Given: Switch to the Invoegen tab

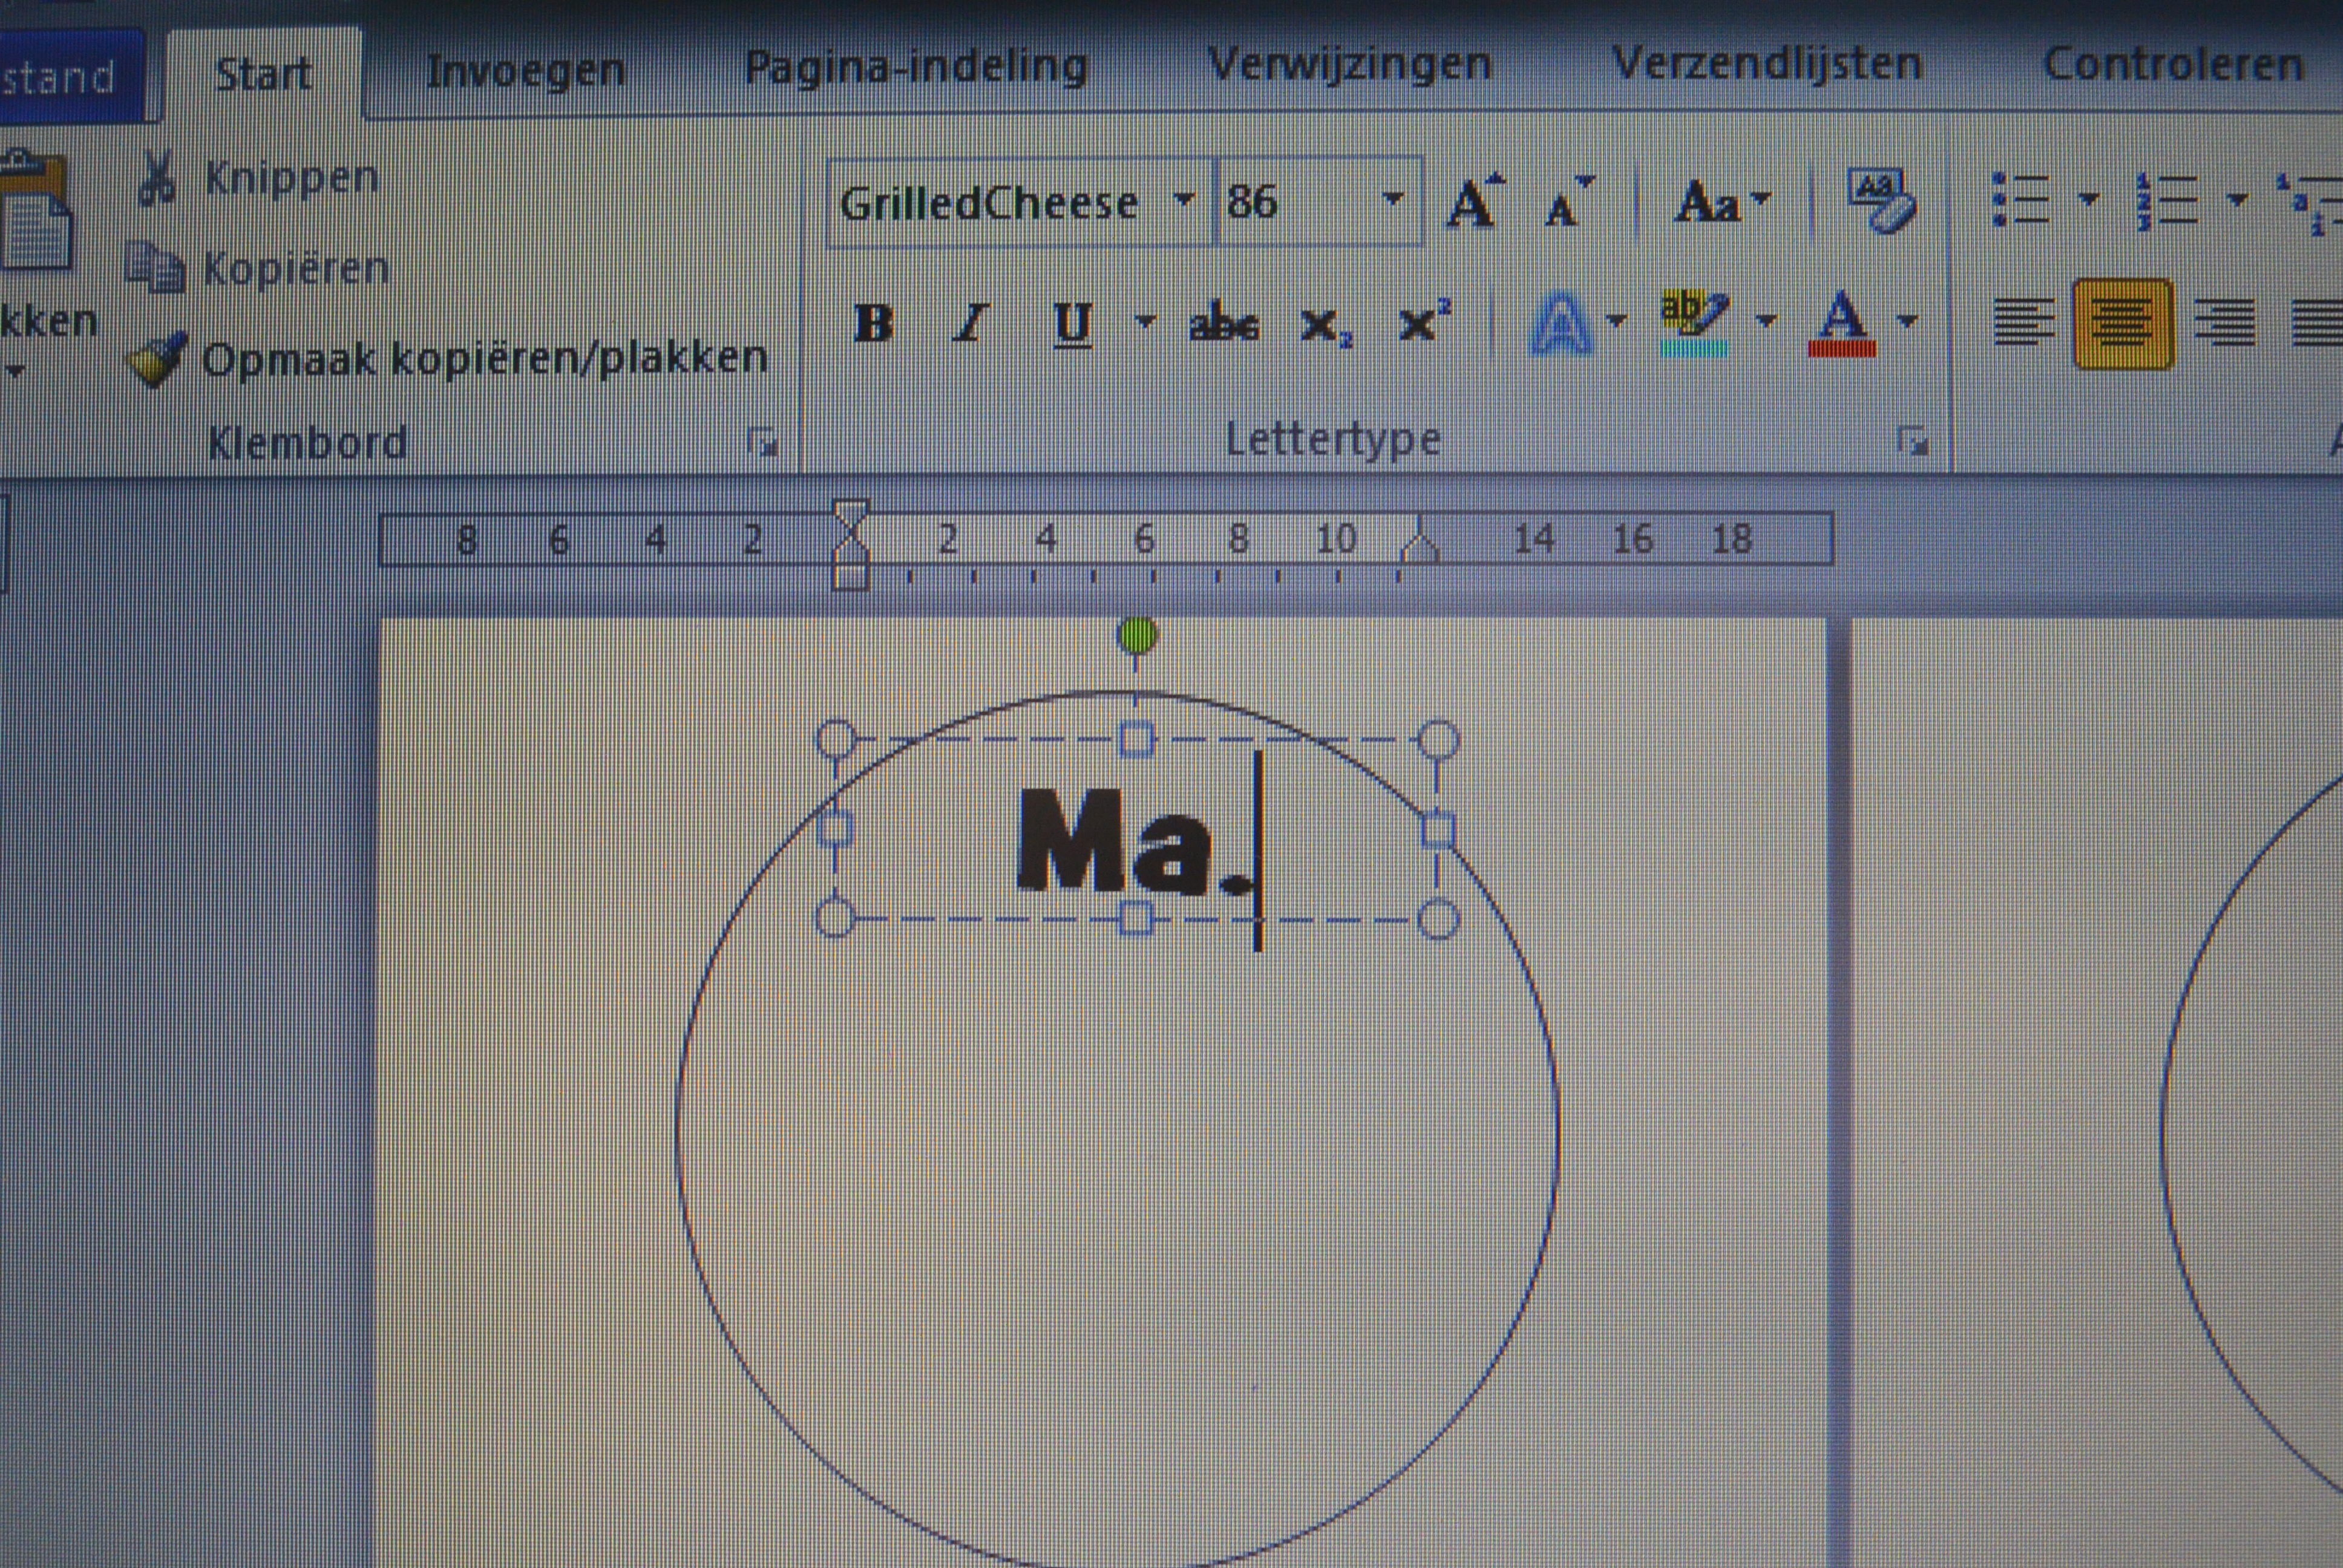Looking at the screenshot, I should pos(525,71).
